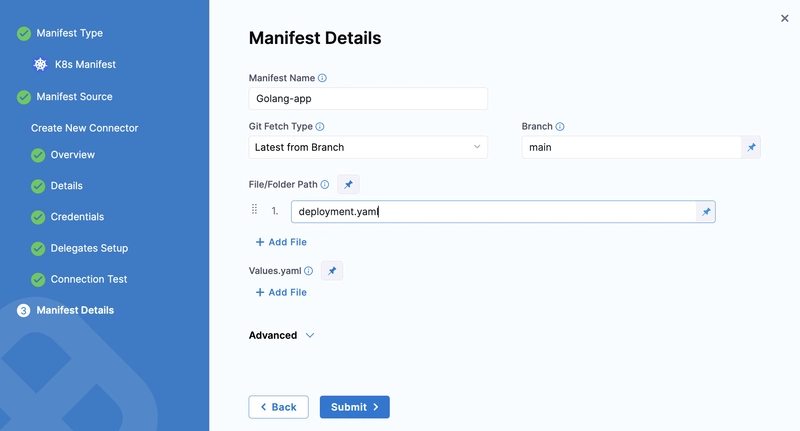Open the Connection Test step
This screenshot has height=431, width=800.
pos(89,279)
